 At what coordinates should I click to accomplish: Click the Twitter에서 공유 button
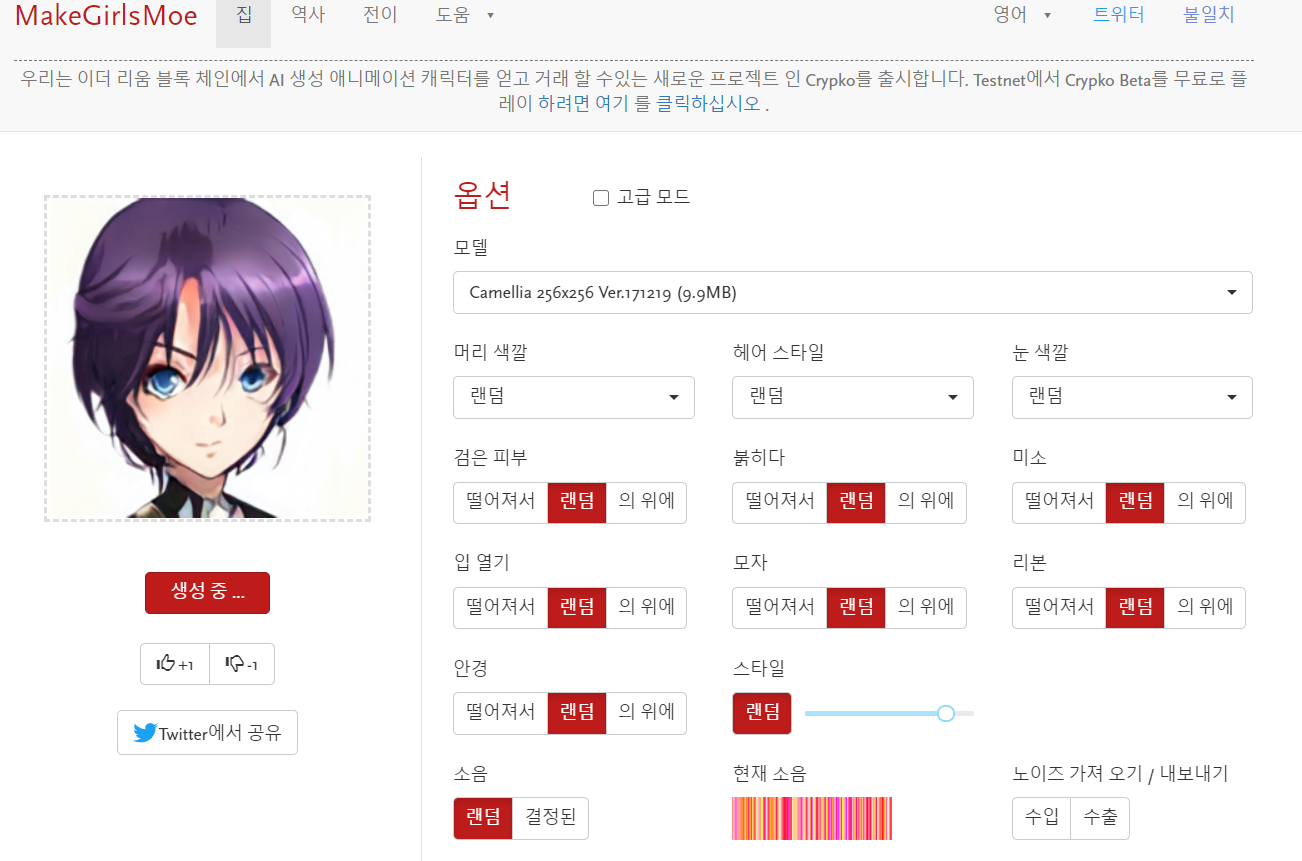pyautogui.click(x=207, y=733)
